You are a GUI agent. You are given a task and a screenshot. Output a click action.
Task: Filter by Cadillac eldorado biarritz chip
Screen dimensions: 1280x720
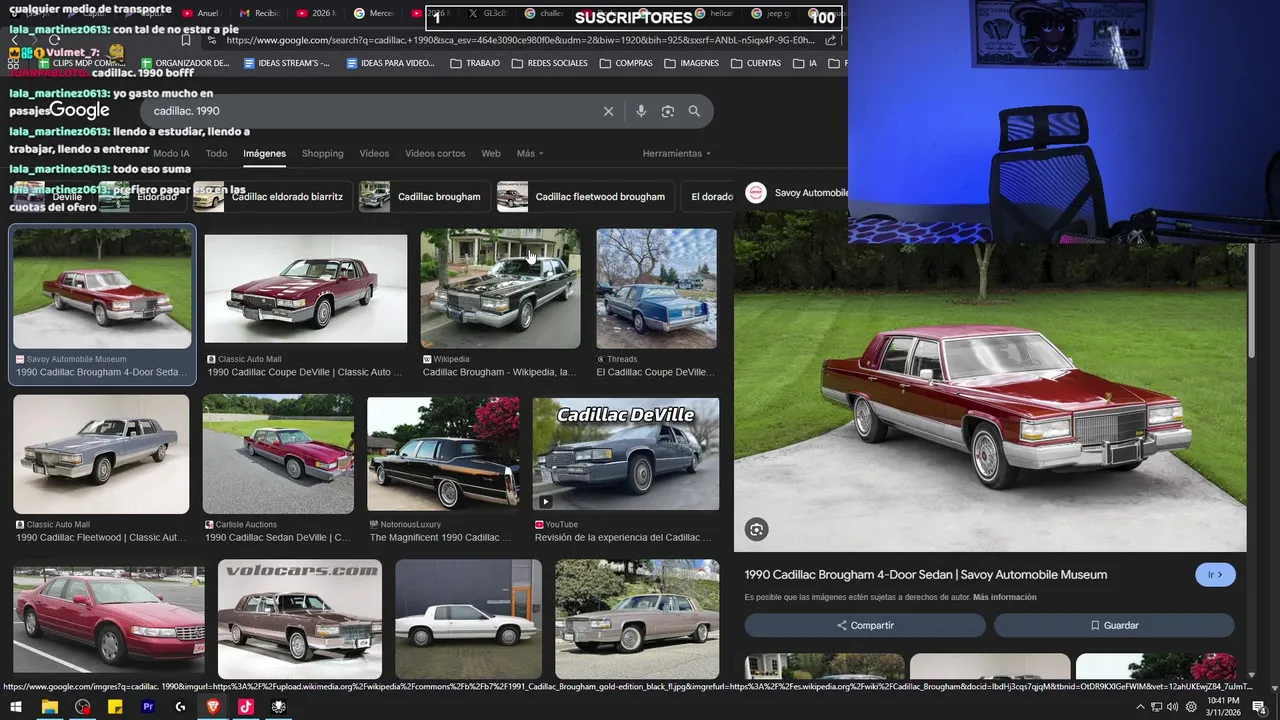tap(271, 196)
